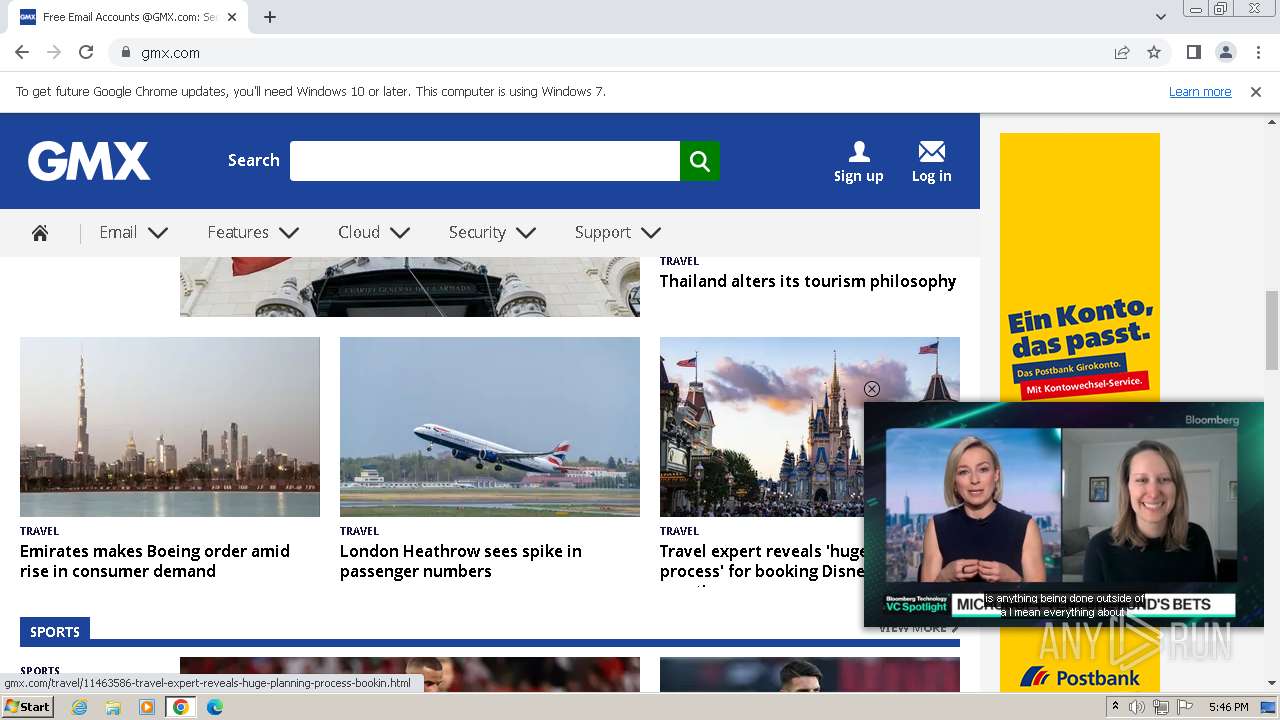Click the green search magnifier button
Viewport: 1280px width, 720px height.
click(700, 161)
